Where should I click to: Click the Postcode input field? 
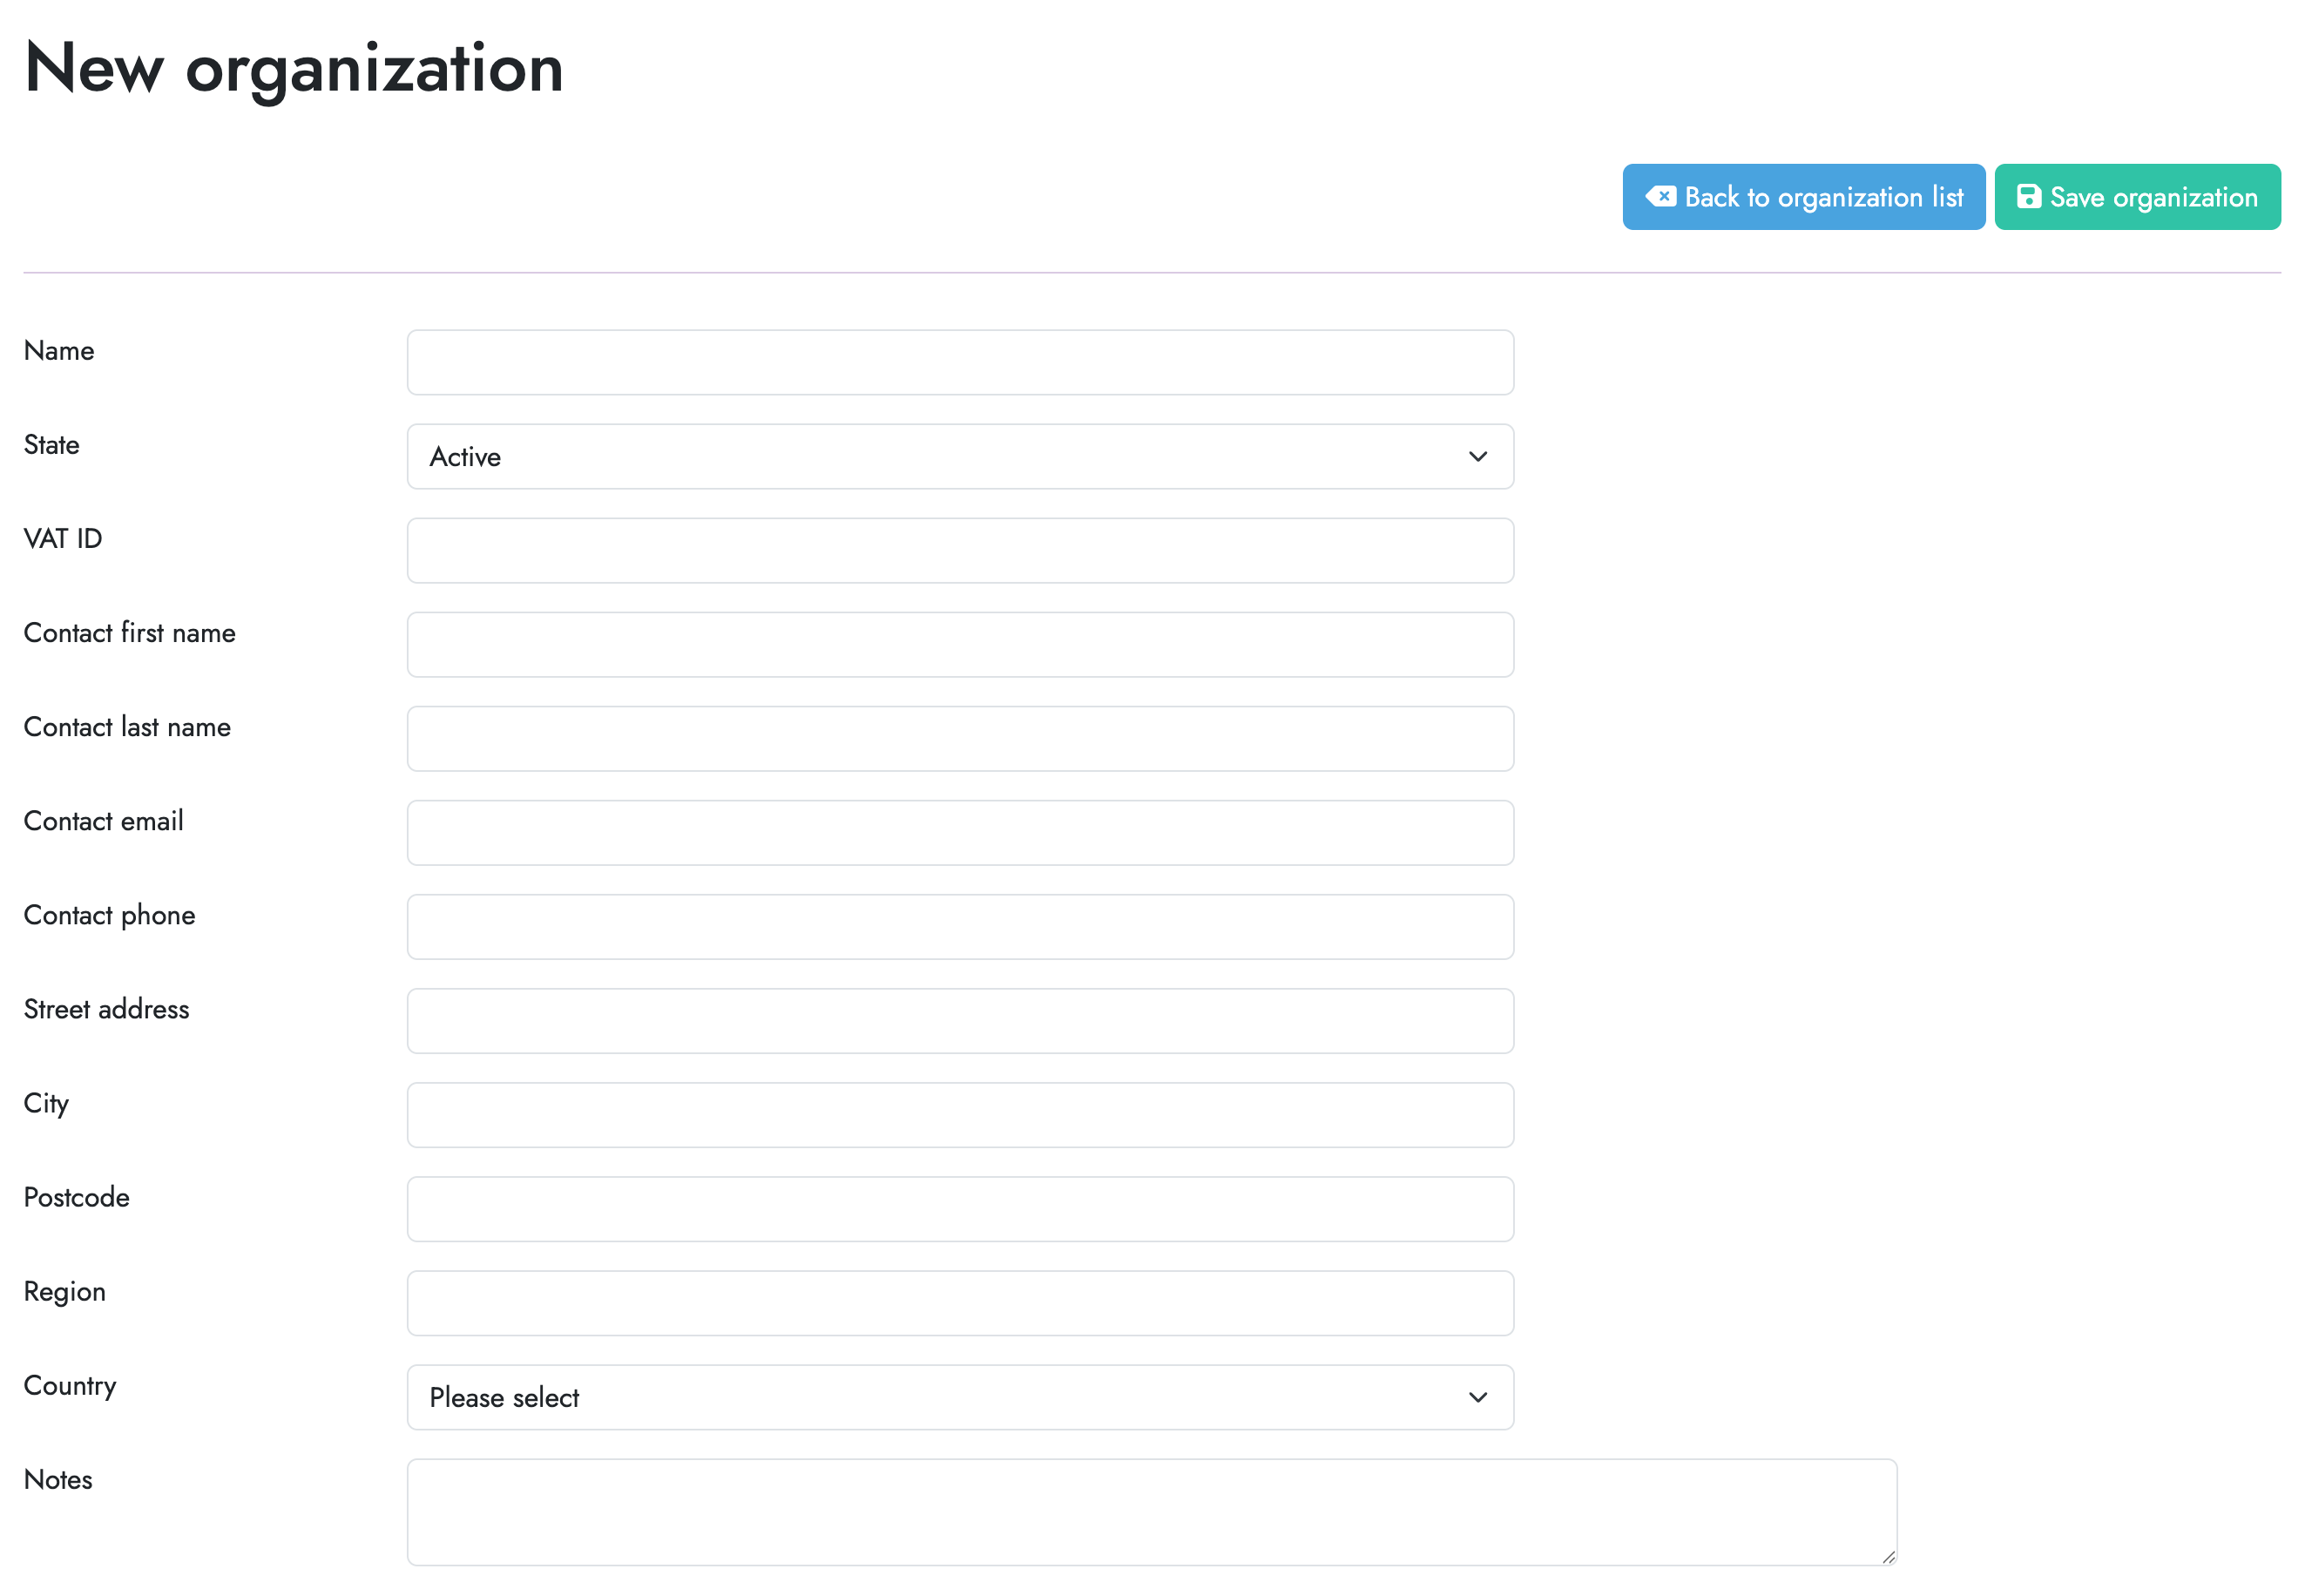[x=960, y=1208]
